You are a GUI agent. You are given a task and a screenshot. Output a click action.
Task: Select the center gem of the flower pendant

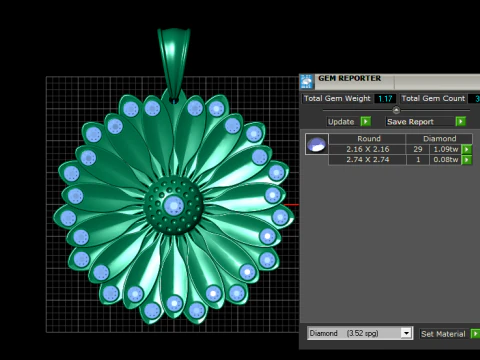point(174,205)
